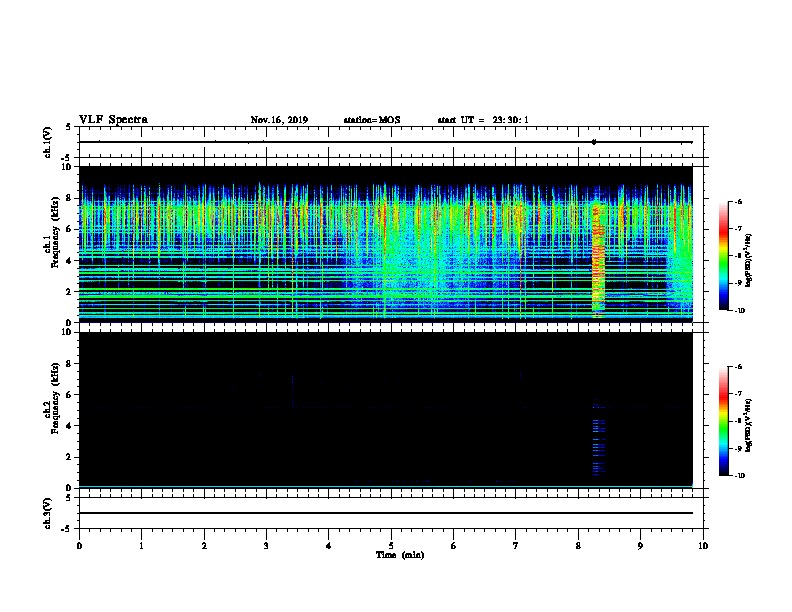Click time axis tick label "6"
The height and width of the screenshot is (612, 792).
454,545
